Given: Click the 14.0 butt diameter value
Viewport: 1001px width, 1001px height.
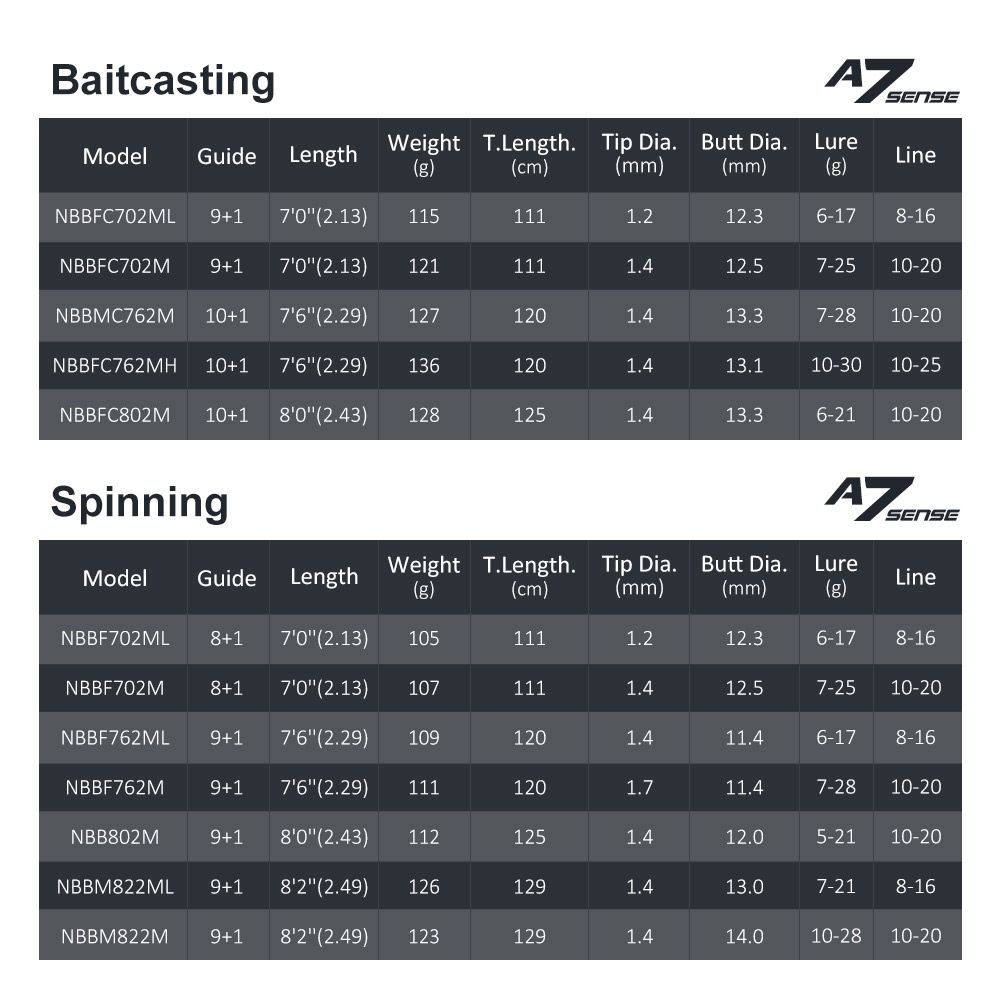Looking at the screenshot, I should [x=744, y=937].
